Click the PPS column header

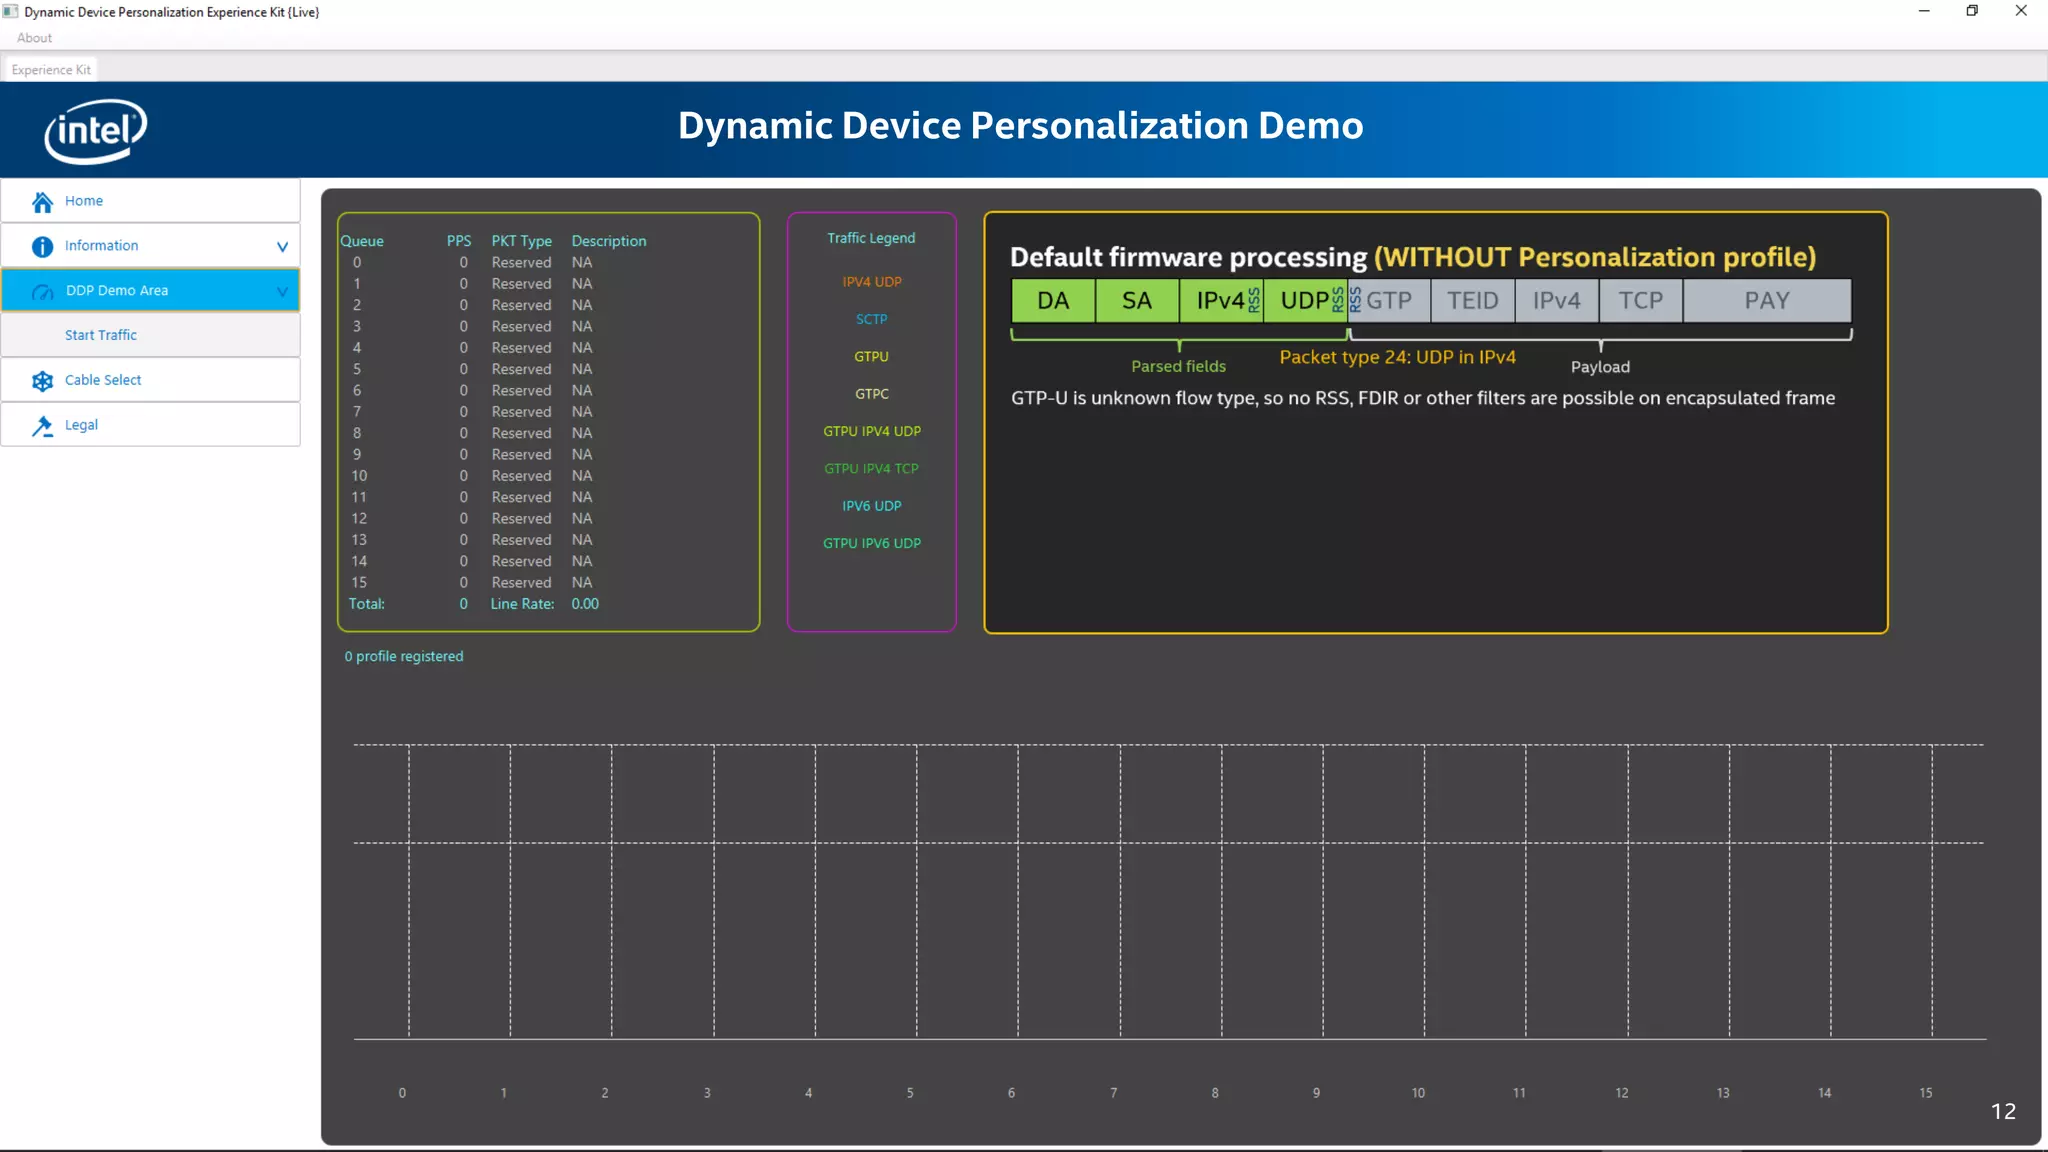coord(459,241)
